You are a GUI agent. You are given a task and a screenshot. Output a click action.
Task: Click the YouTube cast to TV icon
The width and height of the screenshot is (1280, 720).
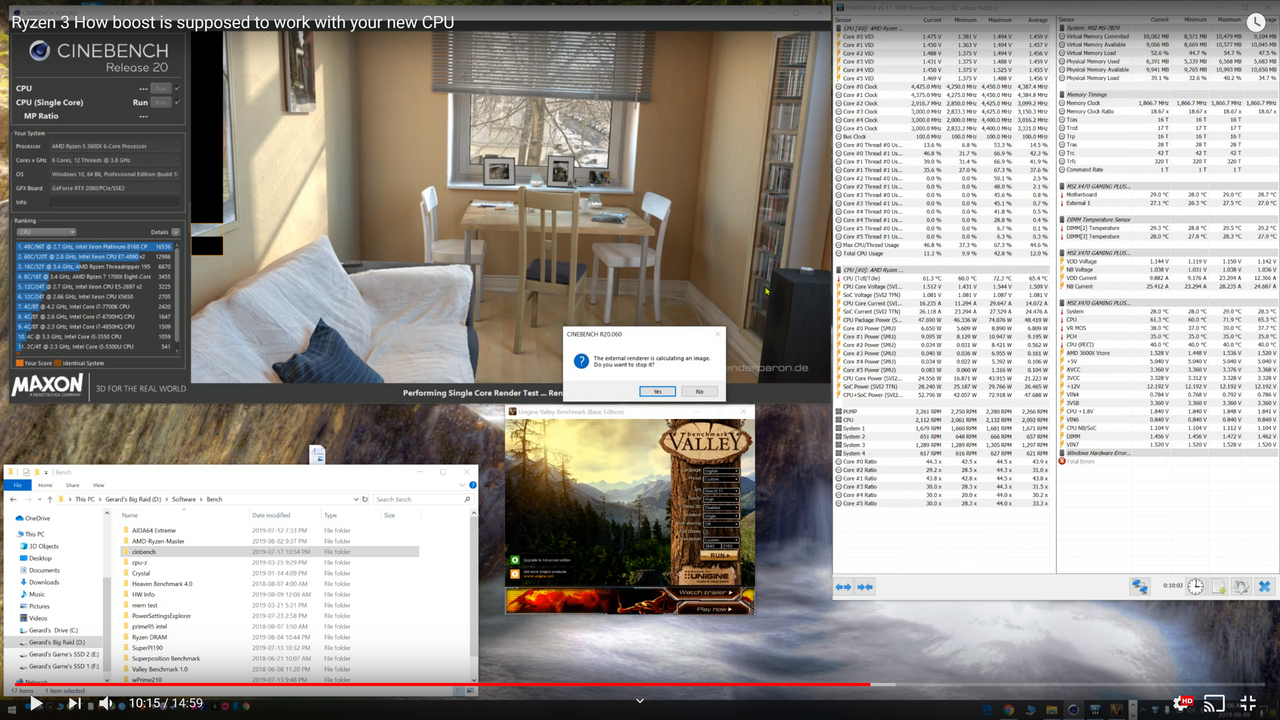[x=1213, y=703]
